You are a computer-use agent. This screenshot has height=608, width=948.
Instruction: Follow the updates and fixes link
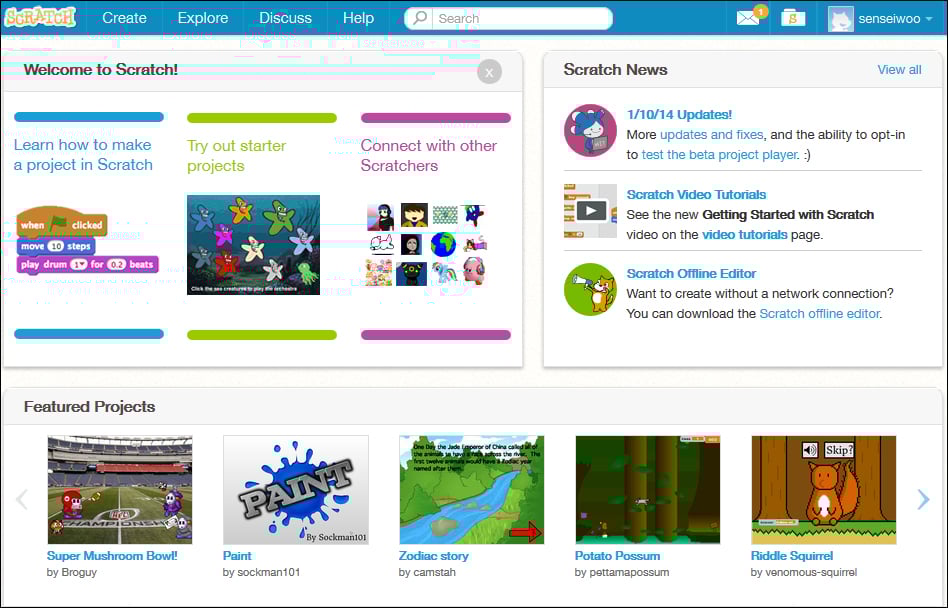tap(712, 135)
